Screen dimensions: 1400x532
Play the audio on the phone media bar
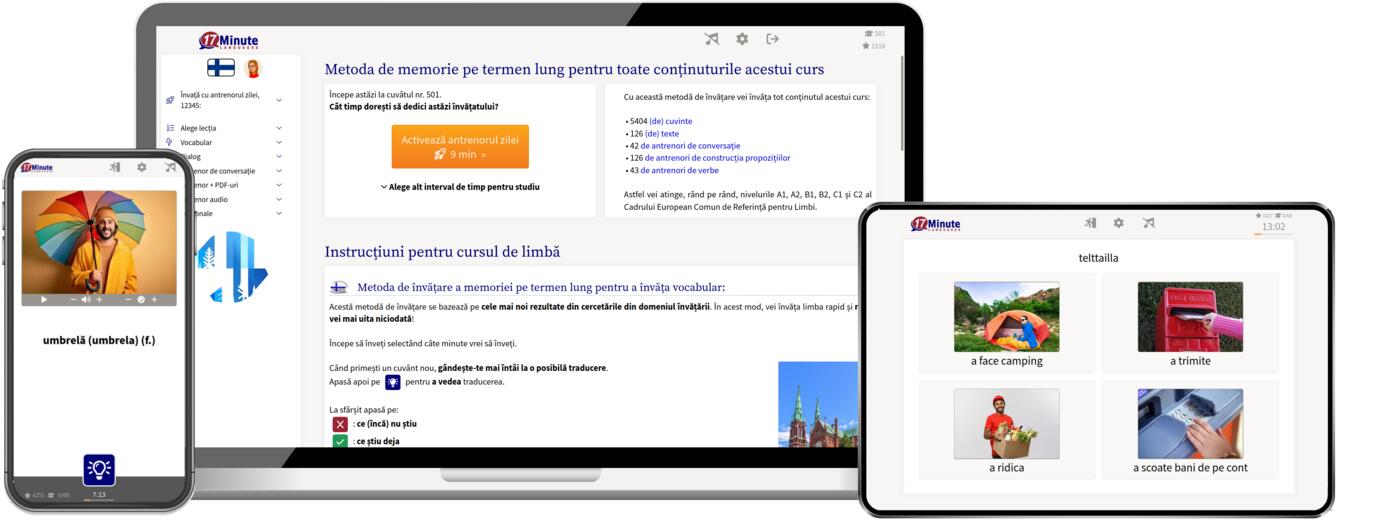click(x=43, y=299)
